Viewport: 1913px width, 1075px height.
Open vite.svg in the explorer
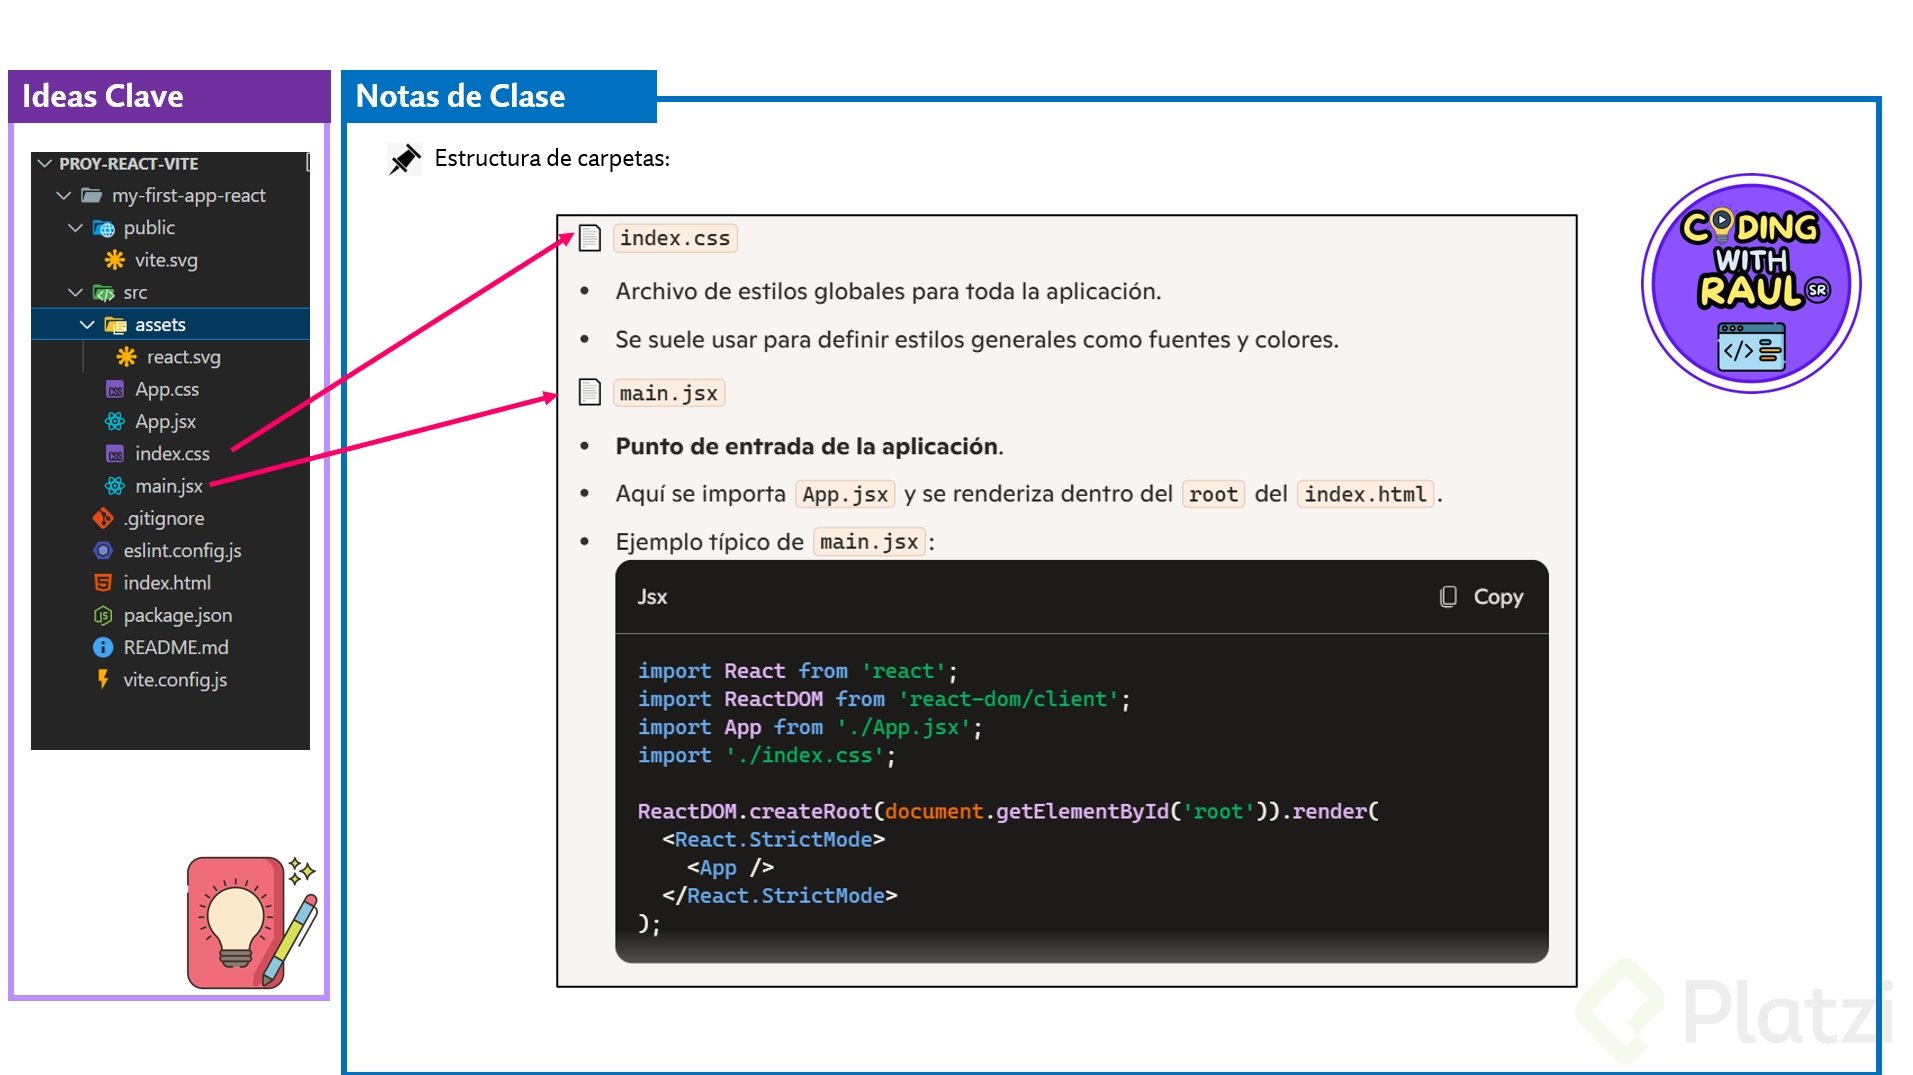[166, 260]
